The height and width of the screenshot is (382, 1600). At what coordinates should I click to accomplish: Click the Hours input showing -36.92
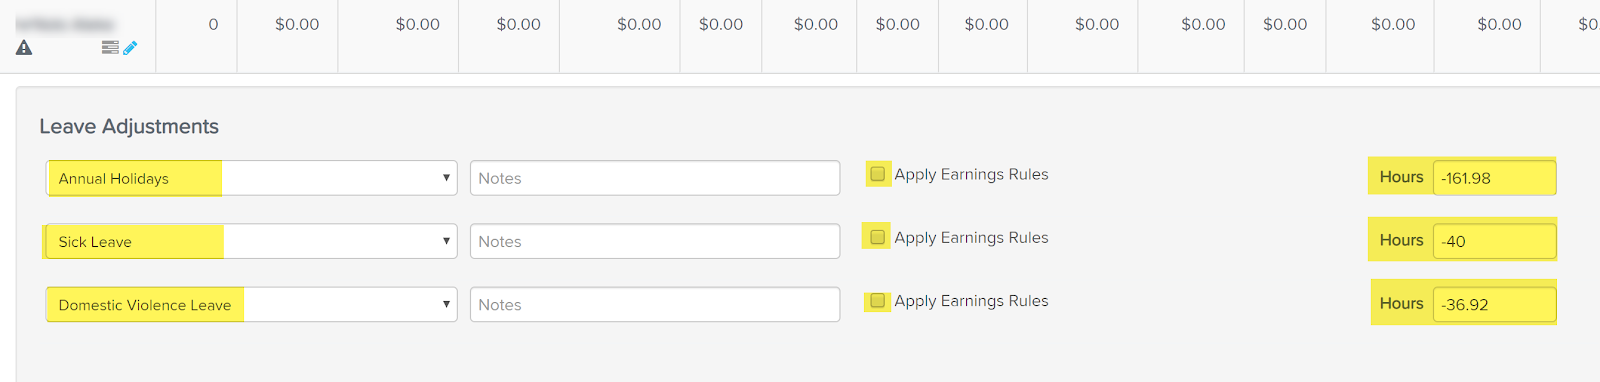tap(1494, 305)
